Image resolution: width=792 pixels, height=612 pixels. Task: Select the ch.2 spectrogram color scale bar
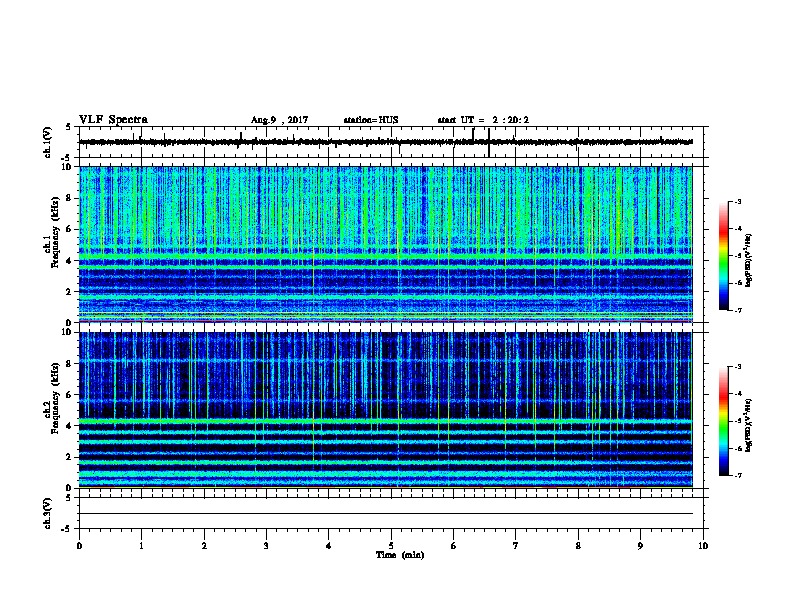pos(724,421)
